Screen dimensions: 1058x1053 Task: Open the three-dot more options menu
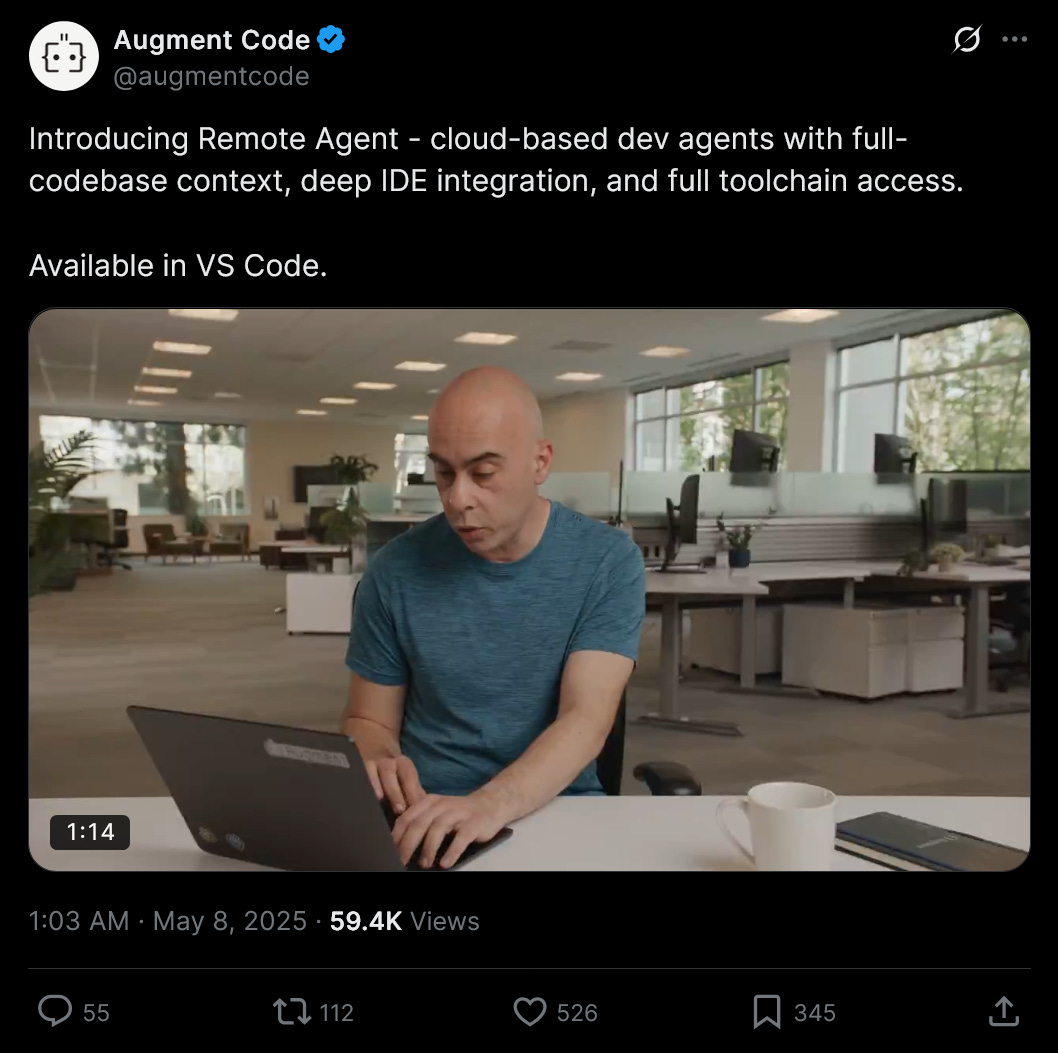point(1014,39)
